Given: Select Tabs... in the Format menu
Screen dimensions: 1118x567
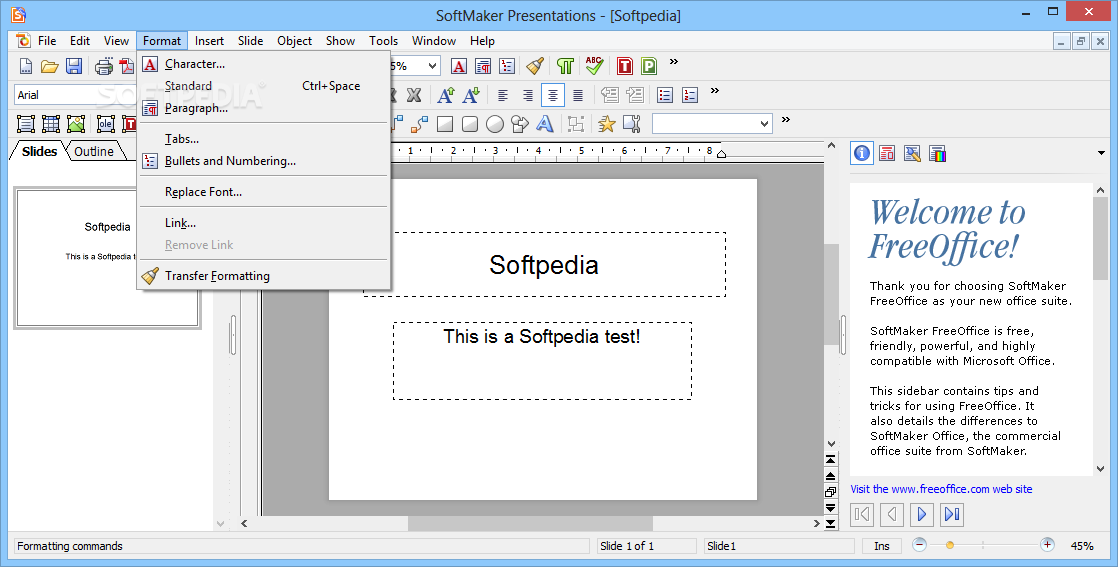Looking at the screenshot, I should (264, 139).
